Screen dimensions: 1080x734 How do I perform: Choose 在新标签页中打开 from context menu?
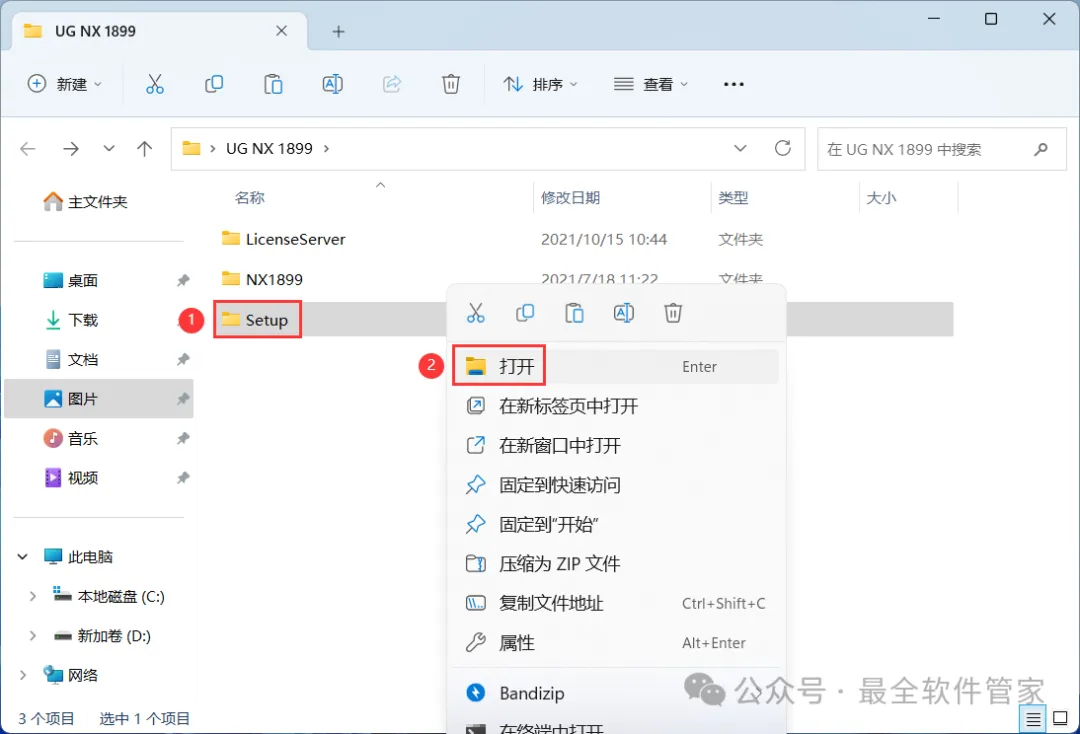(x=616, y=406)
